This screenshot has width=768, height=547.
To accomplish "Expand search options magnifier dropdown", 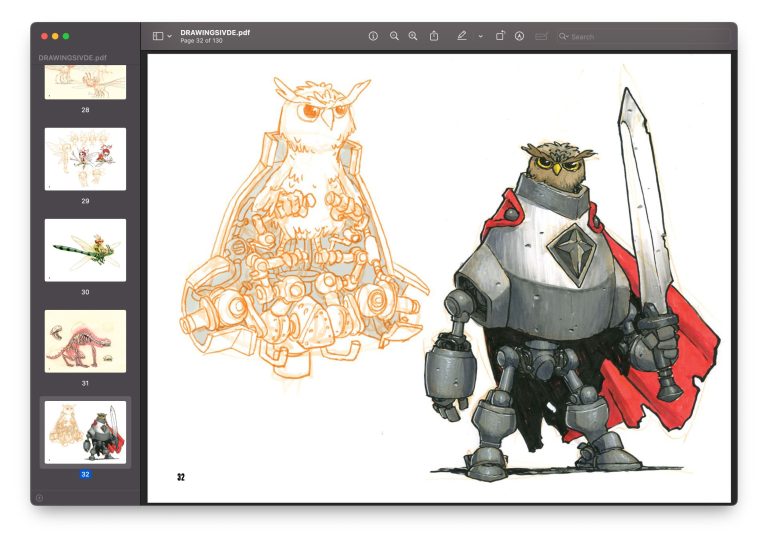I will (563, 36).
